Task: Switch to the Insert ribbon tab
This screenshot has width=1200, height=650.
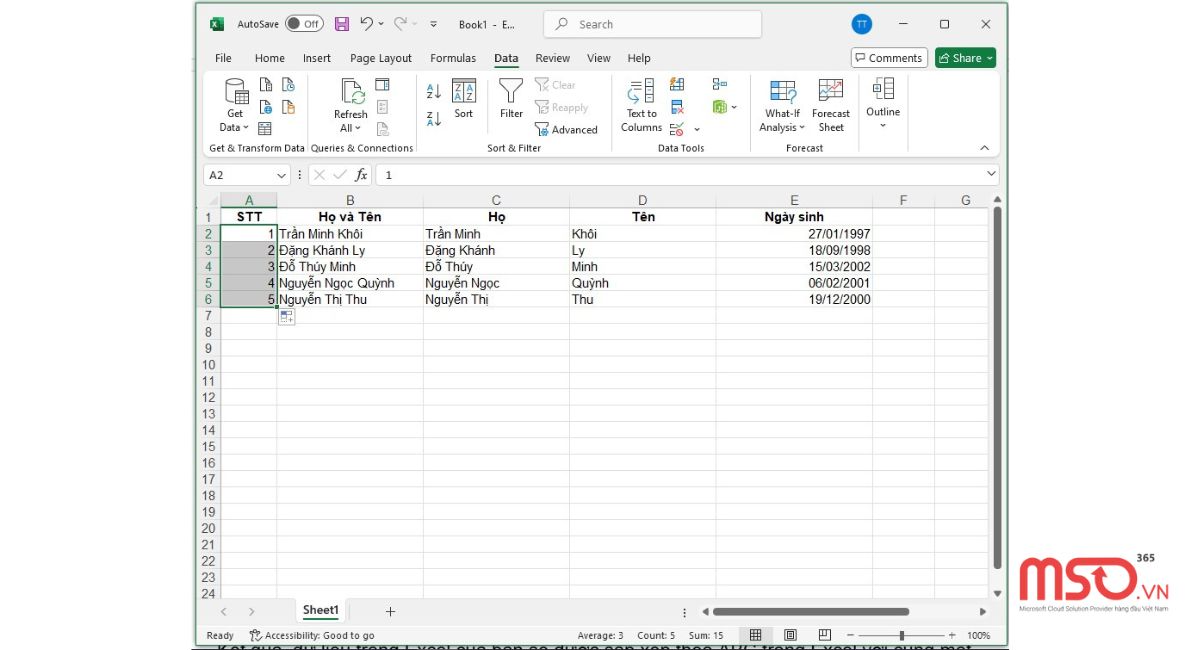Action: click(317, 58)
